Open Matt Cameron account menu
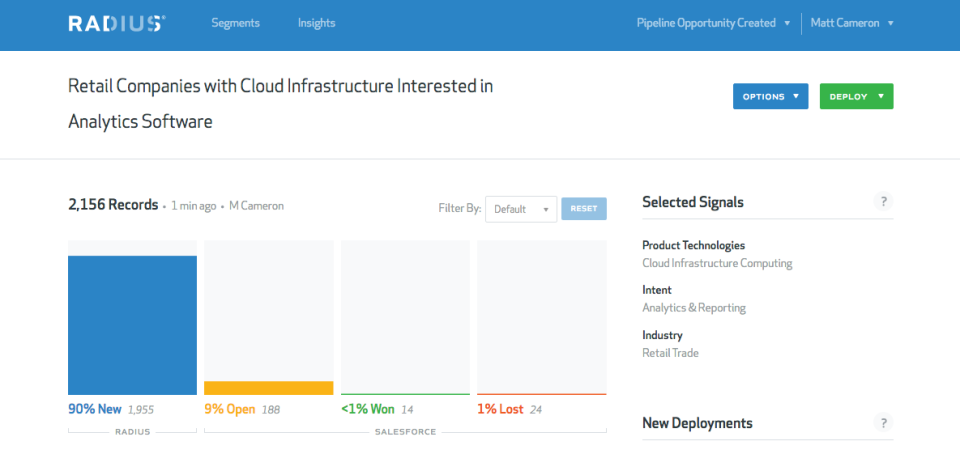Viewport: 960px width, 454px height. click(x=851, y=23)
